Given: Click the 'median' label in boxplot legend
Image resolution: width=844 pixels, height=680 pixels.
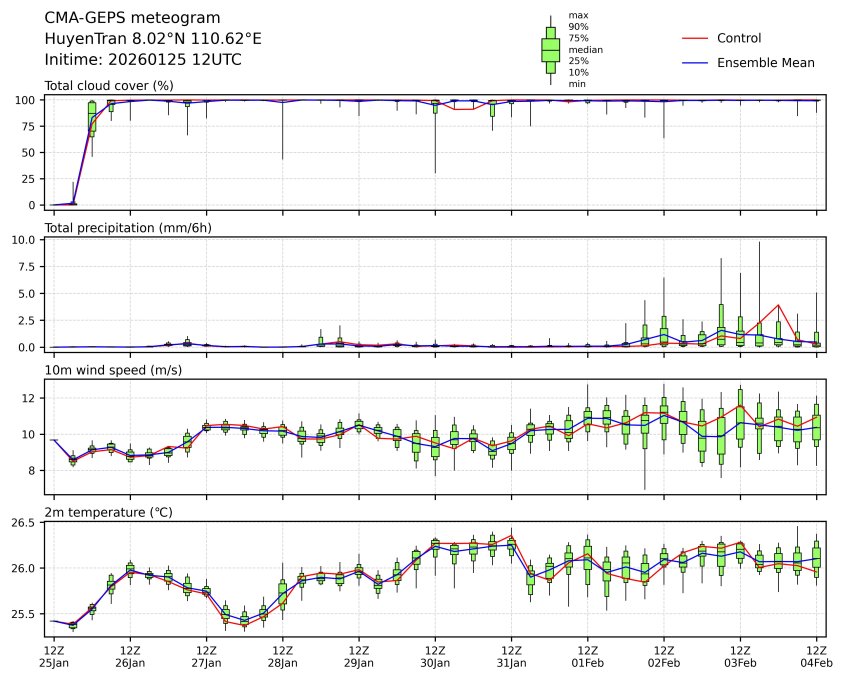Looking at the screenshot, I should [x=585, y=49].
